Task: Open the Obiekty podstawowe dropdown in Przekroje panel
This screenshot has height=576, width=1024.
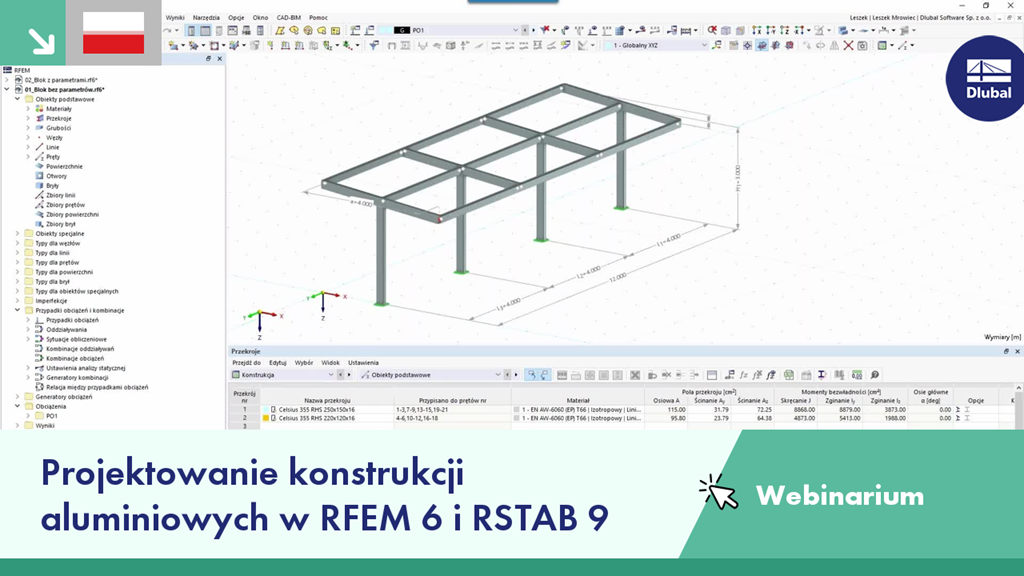Action: click(x=498, y=375)
